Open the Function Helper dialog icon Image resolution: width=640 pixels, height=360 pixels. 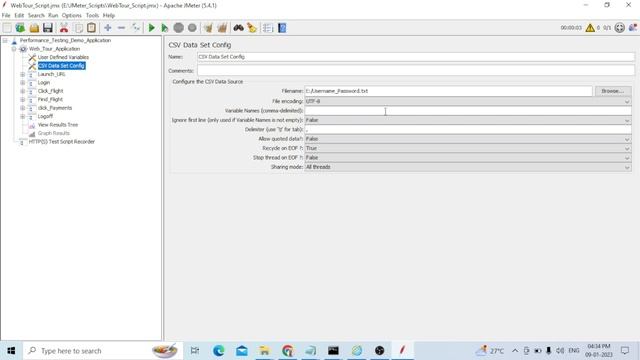coord(268,28)
